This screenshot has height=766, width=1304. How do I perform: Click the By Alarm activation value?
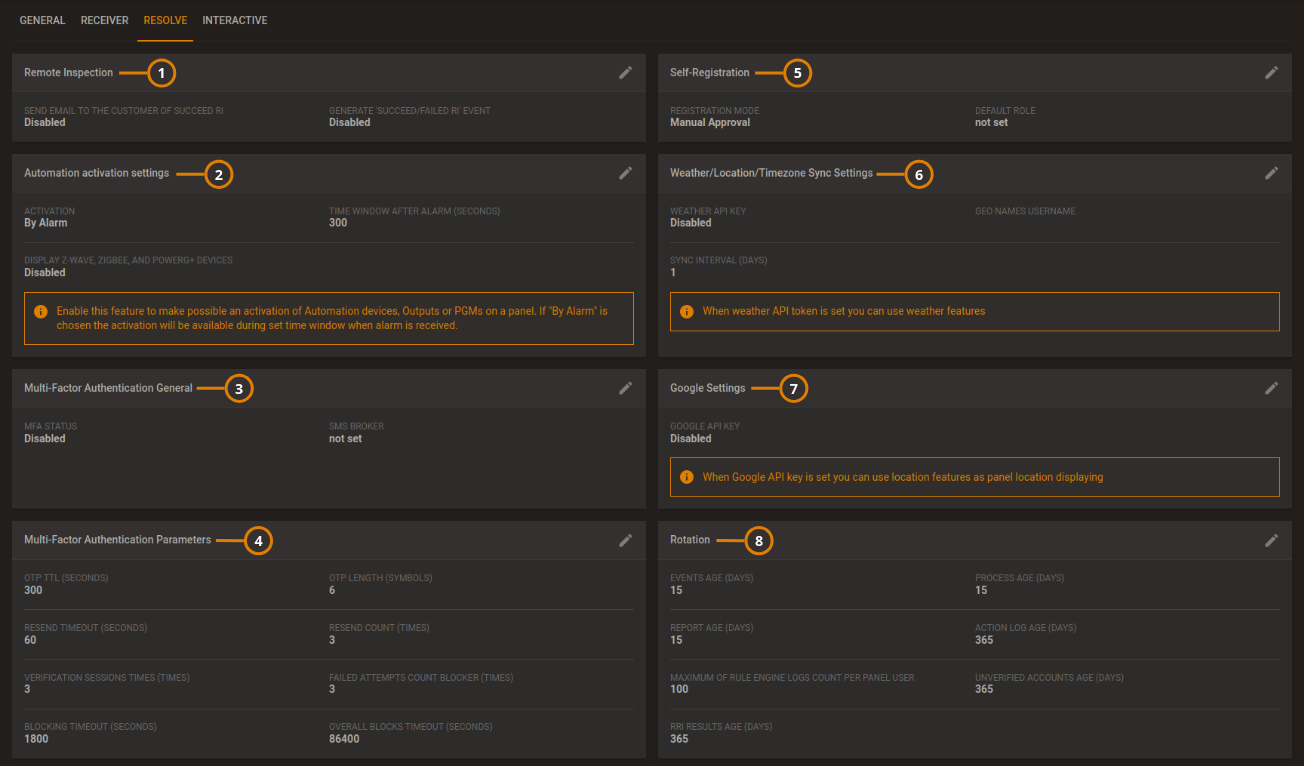click(x=45, y=222)
